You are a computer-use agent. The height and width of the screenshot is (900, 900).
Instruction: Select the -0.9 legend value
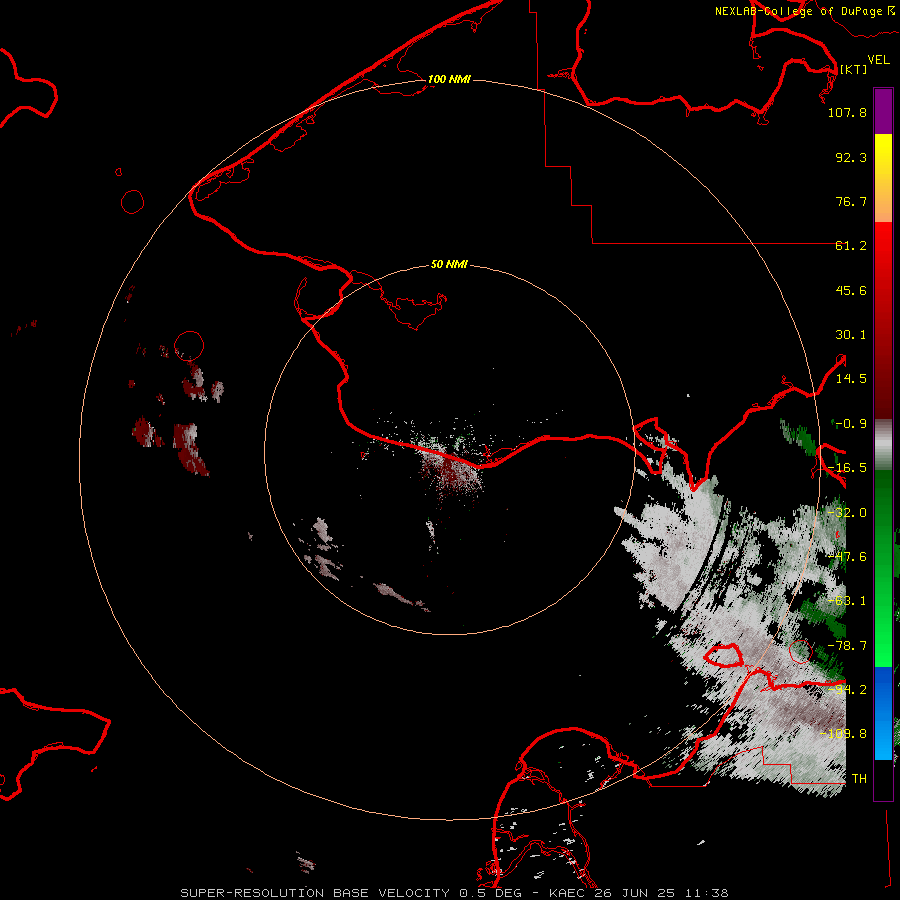click(849, 424)
